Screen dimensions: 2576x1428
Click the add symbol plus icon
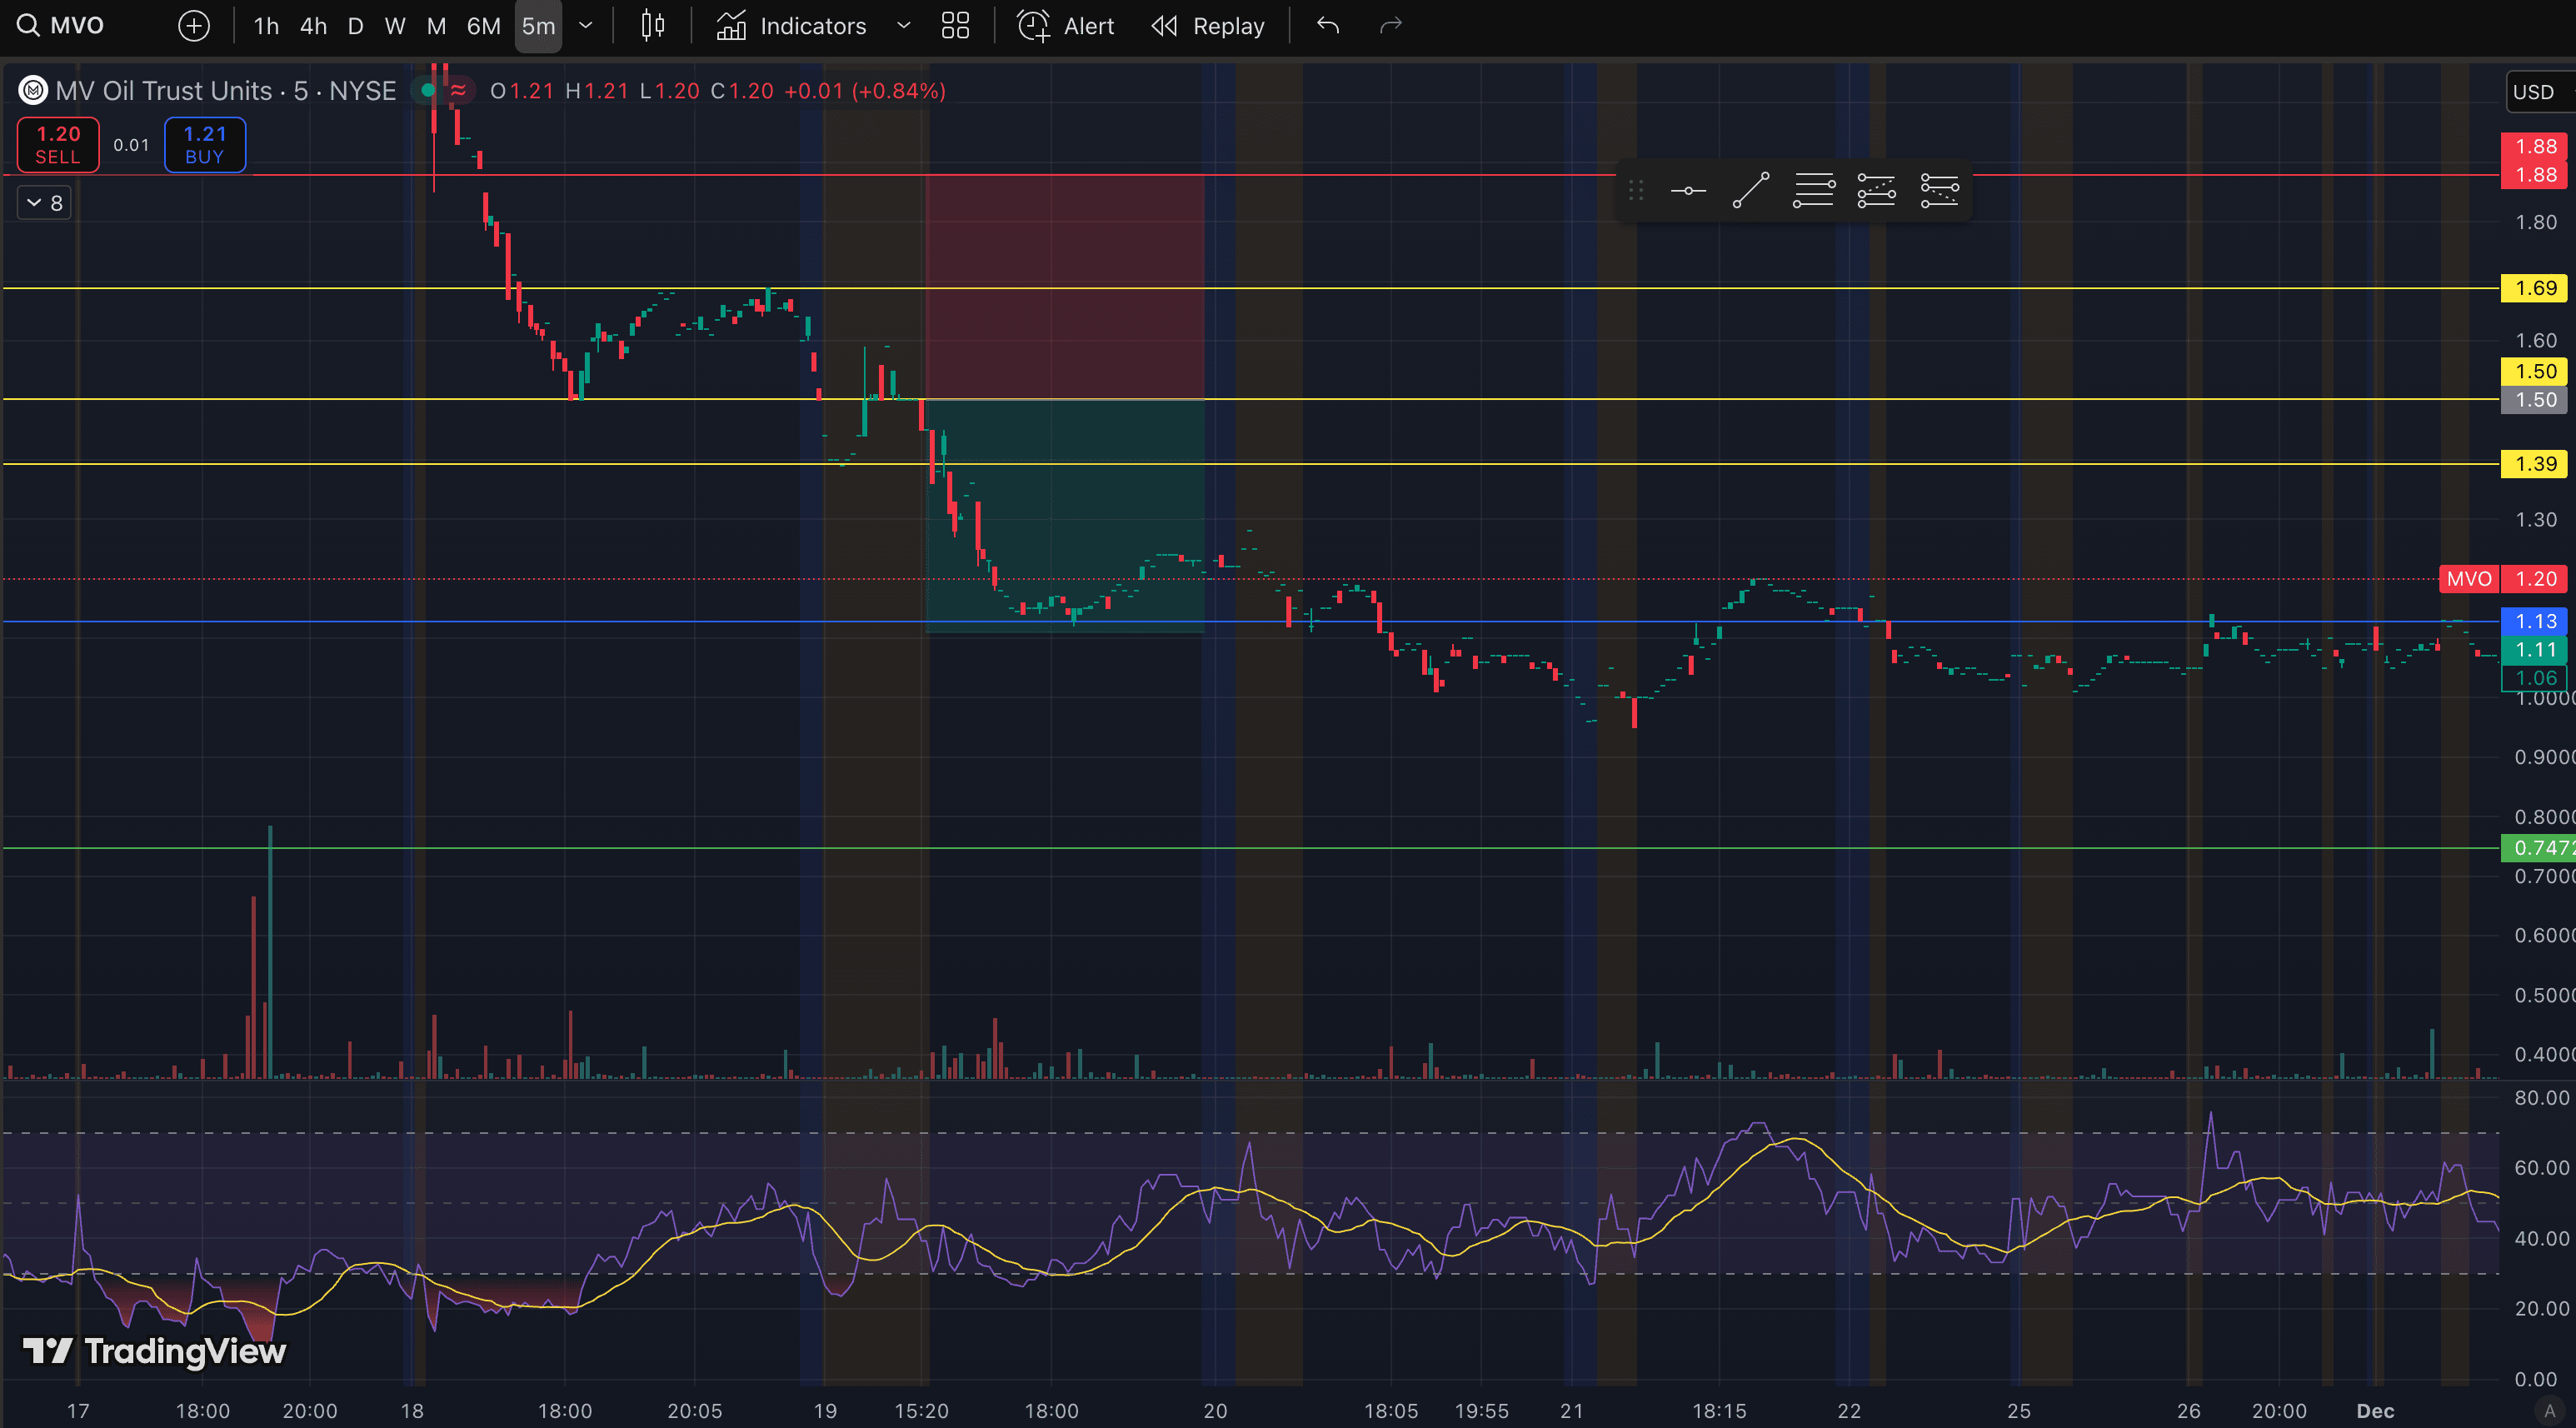coord(194,26)
